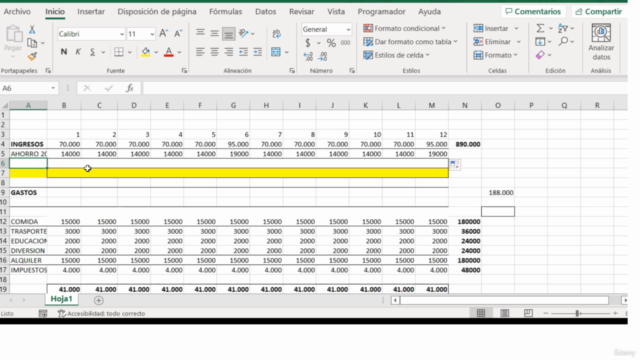
Task: Click the insert function fx icon
Action: point(130,88)
